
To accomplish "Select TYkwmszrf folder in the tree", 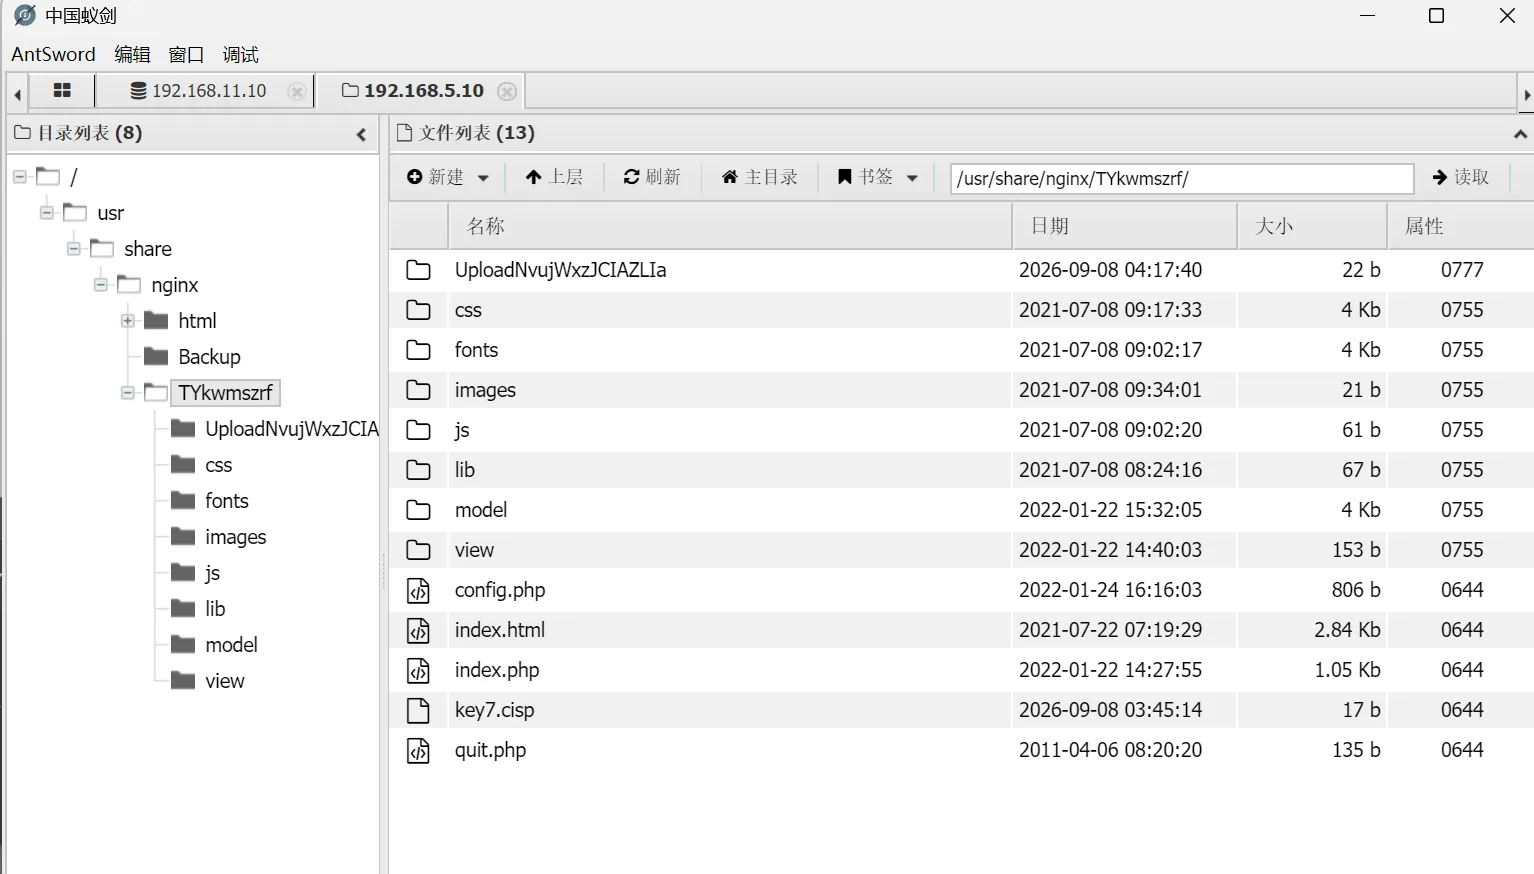I will pos(225,393).
